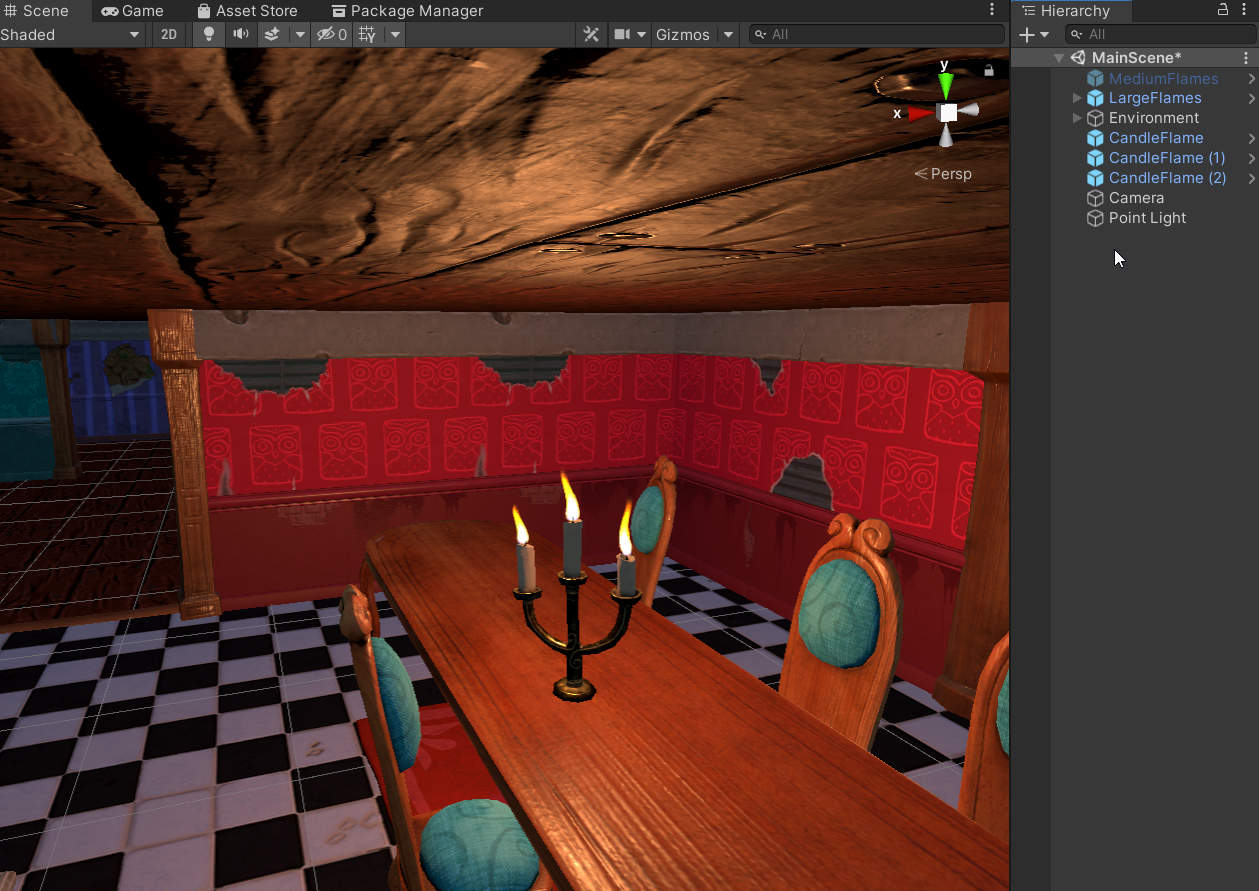
Task: Expand the LargeFlames hierarchy item
Action: [x=1077, y=98]
